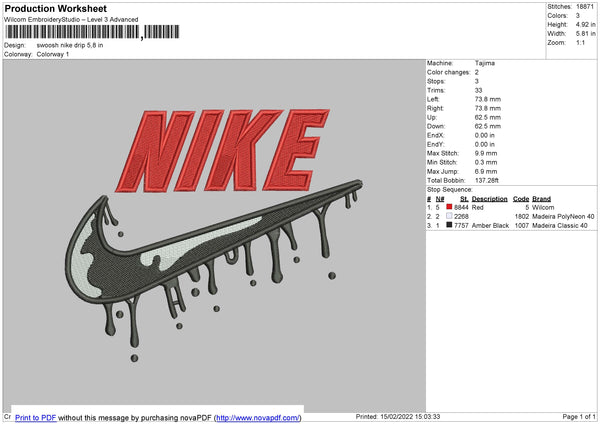Image resolution: width=600 pixels, height=424 pixels.
Task: Click the Colors value 3
Action: coord(578,16)
